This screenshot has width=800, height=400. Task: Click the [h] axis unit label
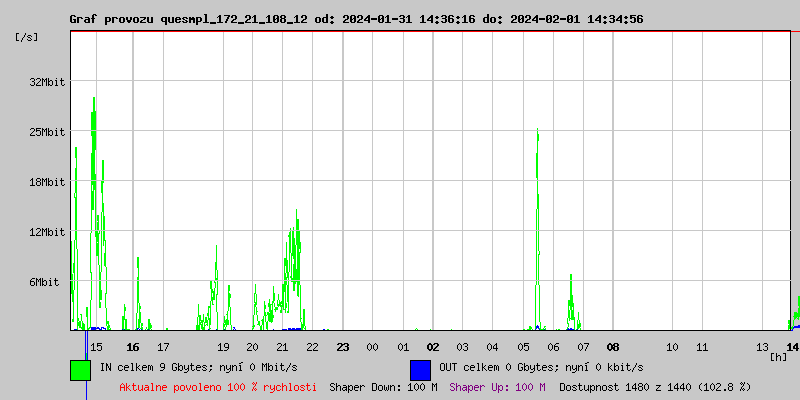[x=778, y=356]
